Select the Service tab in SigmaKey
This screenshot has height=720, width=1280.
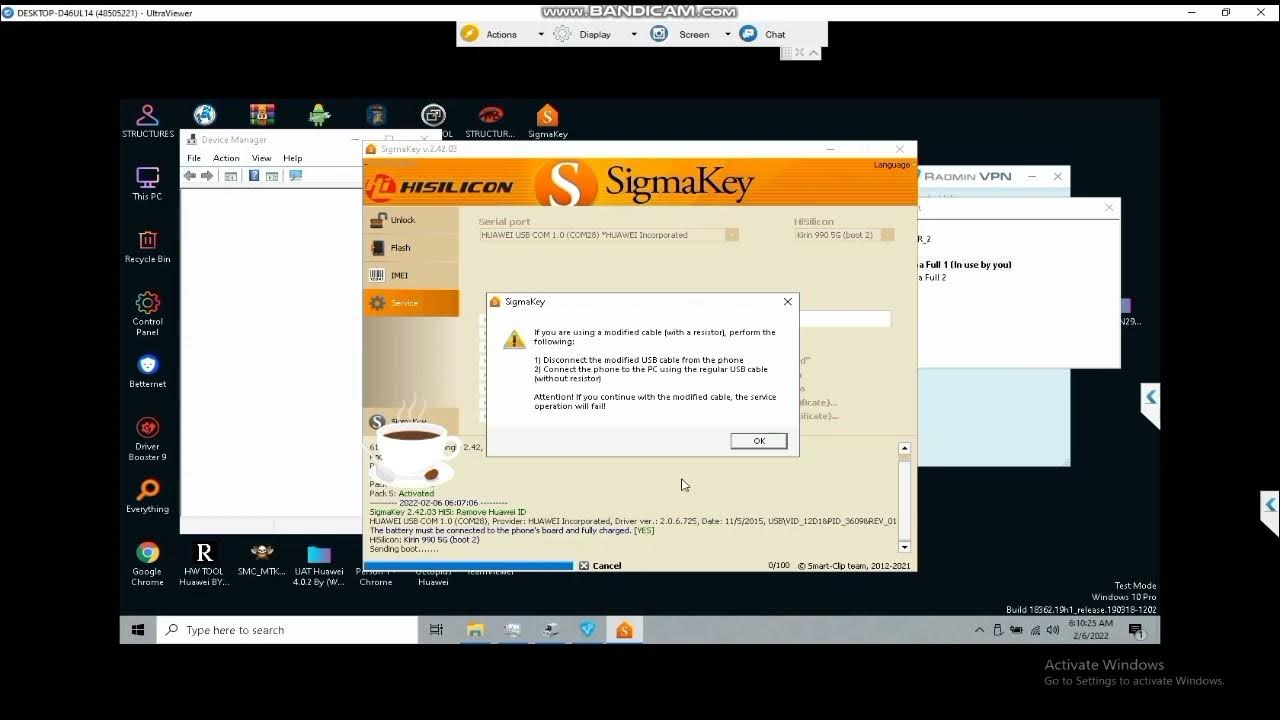click(411, 303)
